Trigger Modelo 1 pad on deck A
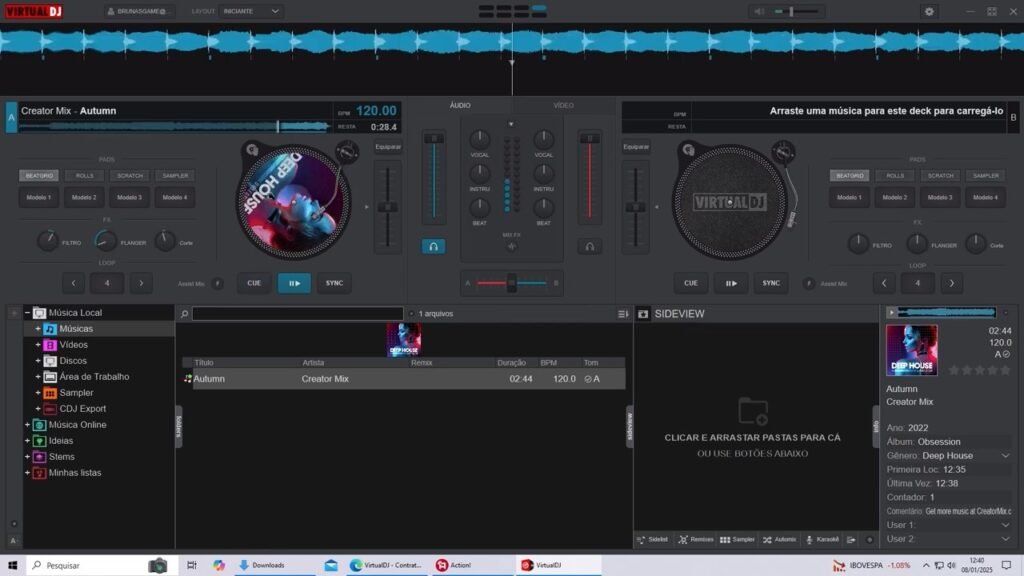 pos(39,197)
